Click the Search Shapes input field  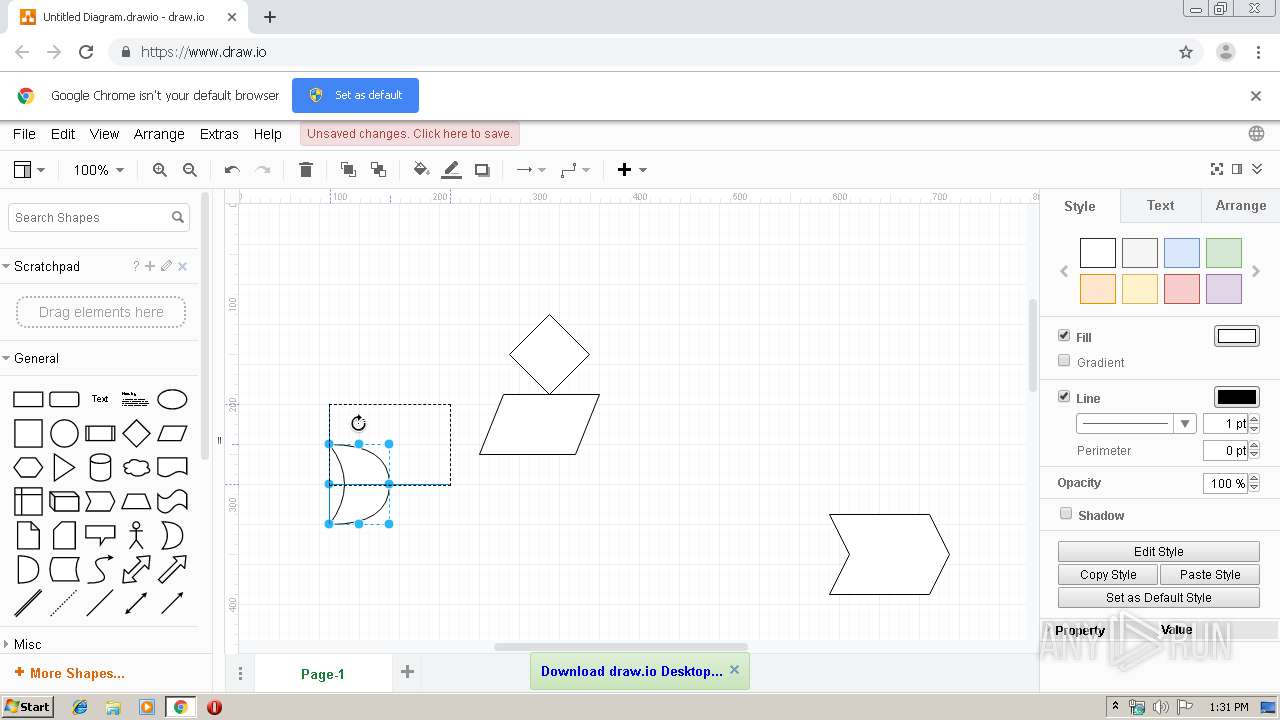[x=100, y=217]
